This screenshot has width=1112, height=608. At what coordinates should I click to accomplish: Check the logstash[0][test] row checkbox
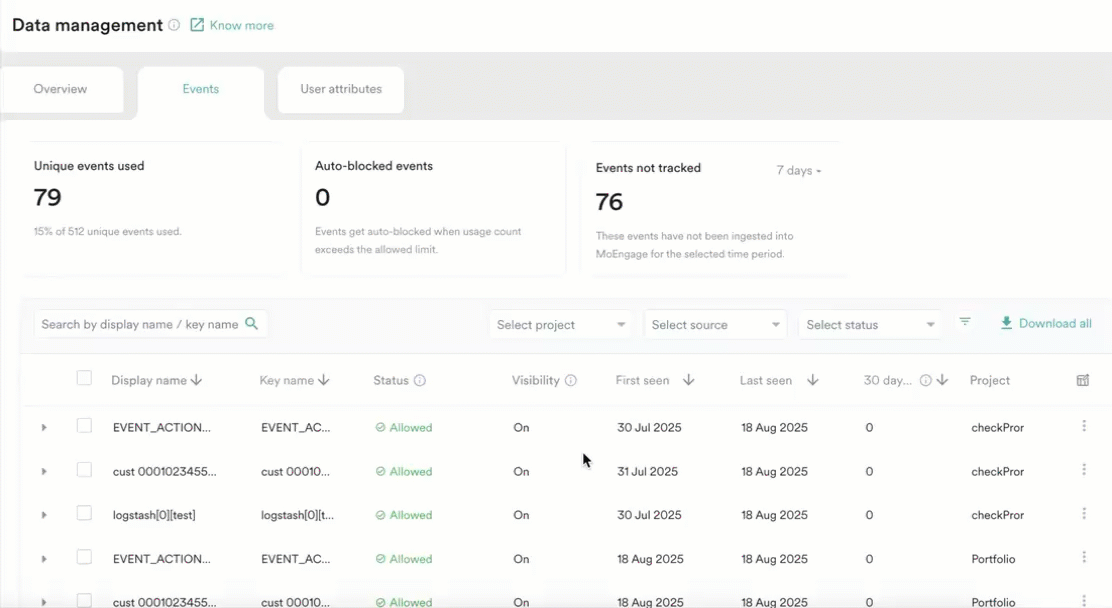click(84, 513)
